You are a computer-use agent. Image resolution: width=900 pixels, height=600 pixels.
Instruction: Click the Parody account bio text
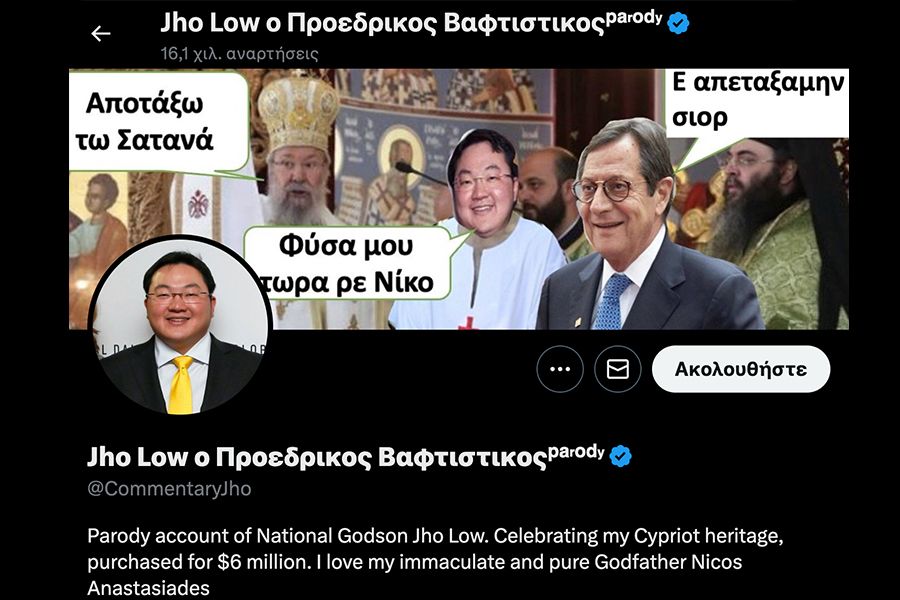[435, 561]
